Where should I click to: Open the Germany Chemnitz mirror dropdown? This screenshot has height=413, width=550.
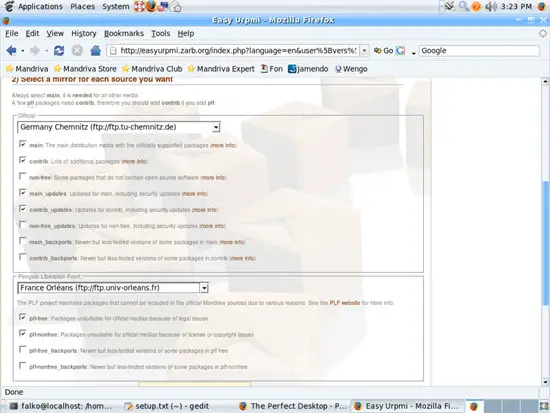tap(119, 127)
